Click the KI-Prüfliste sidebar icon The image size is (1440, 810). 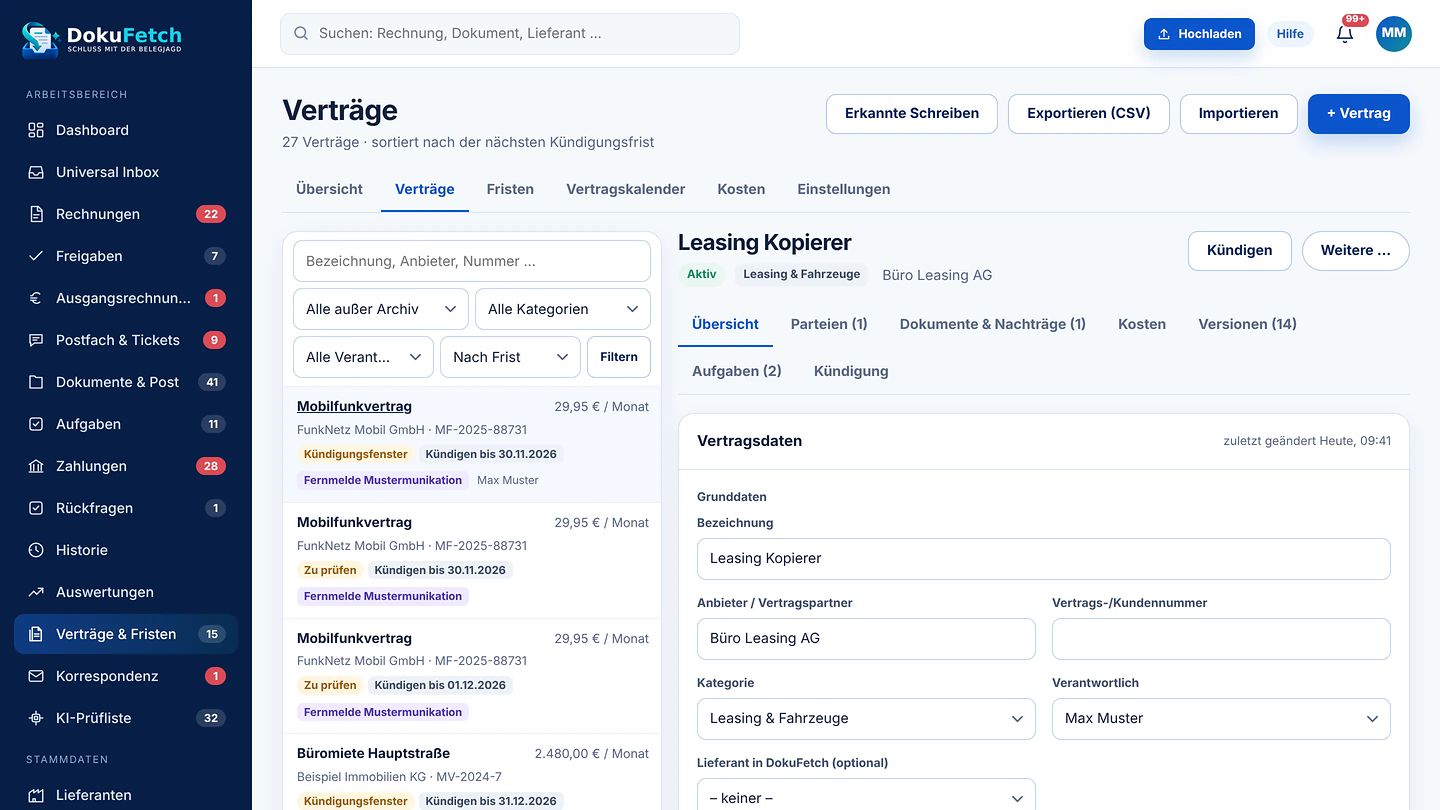click(36, 718)
